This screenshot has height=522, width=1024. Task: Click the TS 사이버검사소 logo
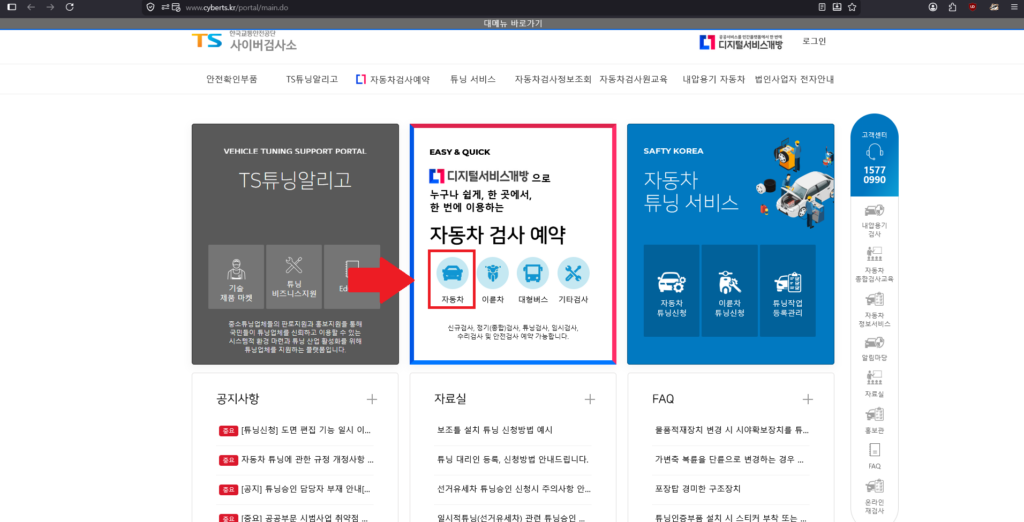(244, 41)
